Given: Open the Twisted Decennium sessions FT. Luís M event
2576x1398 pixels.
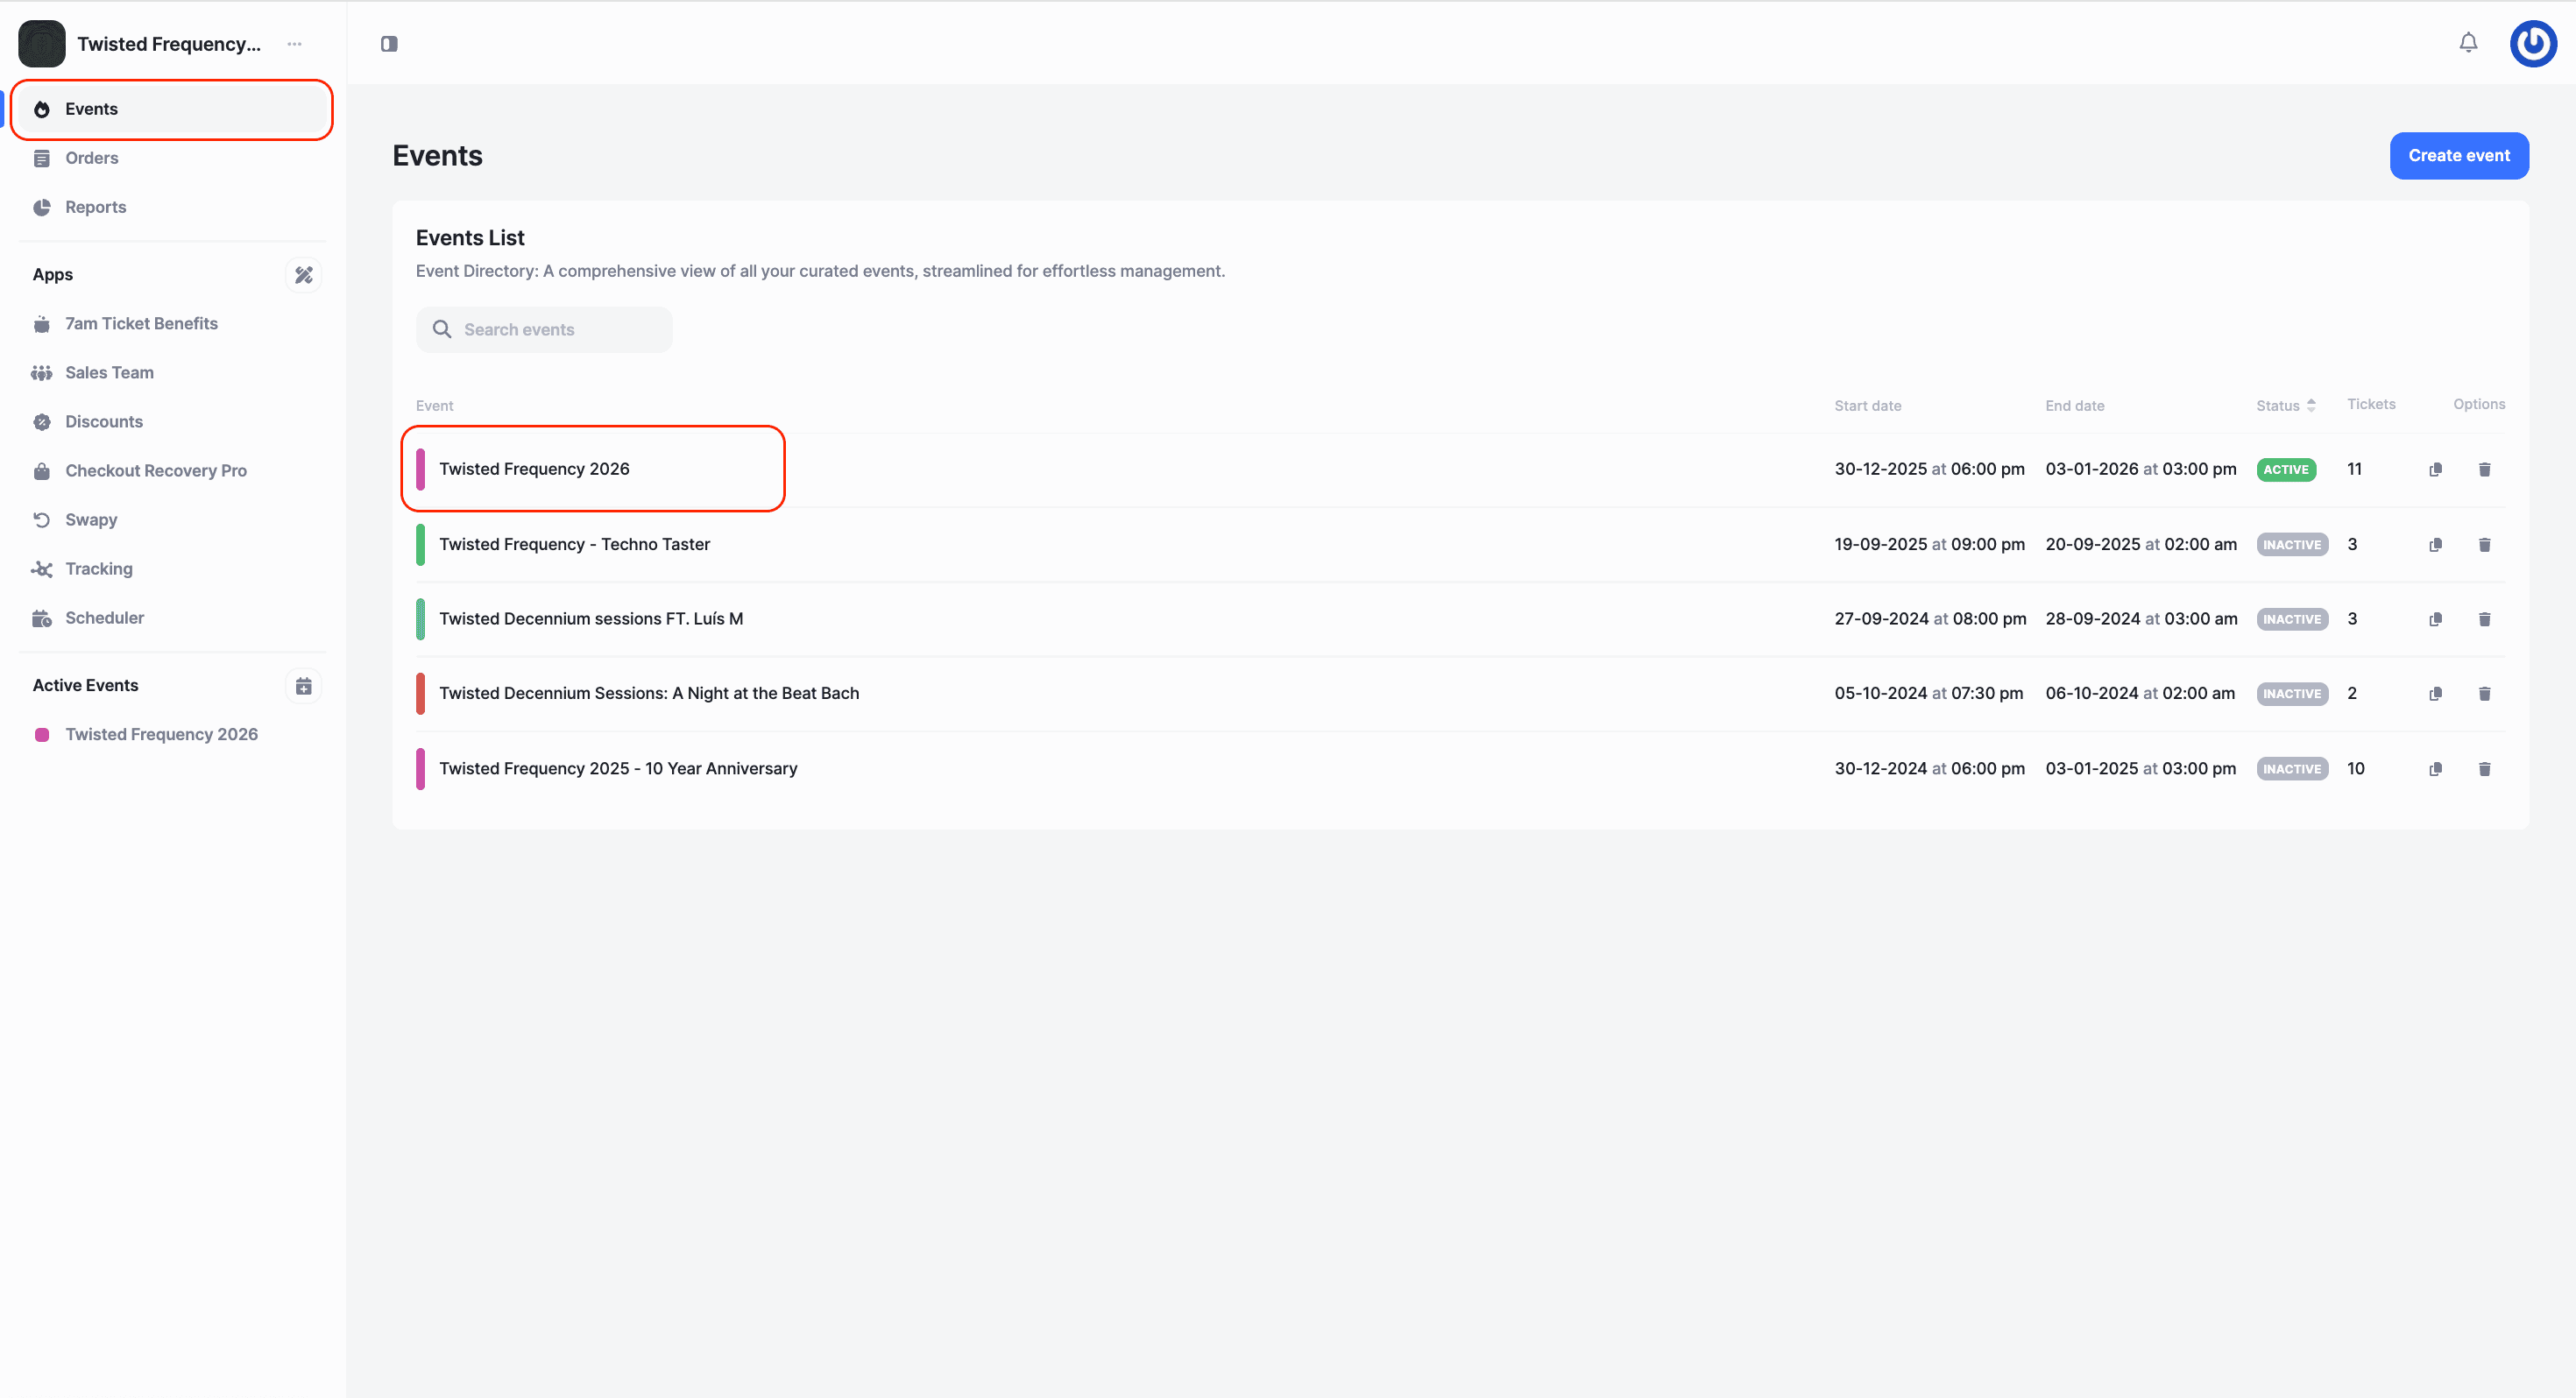Looking at the screenshot, I should (x=590, y=619).
